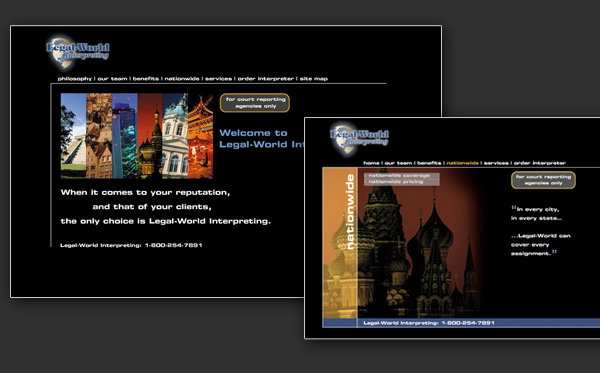Go to home in right page navigation

click(x=371, y=163)
